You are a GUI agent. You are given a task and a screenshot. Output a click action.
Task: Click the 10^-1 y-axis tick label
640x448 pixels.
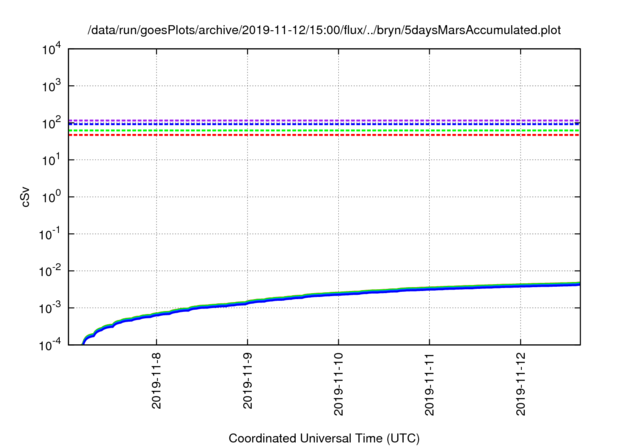pyautogui.click(x=50, y=234)
